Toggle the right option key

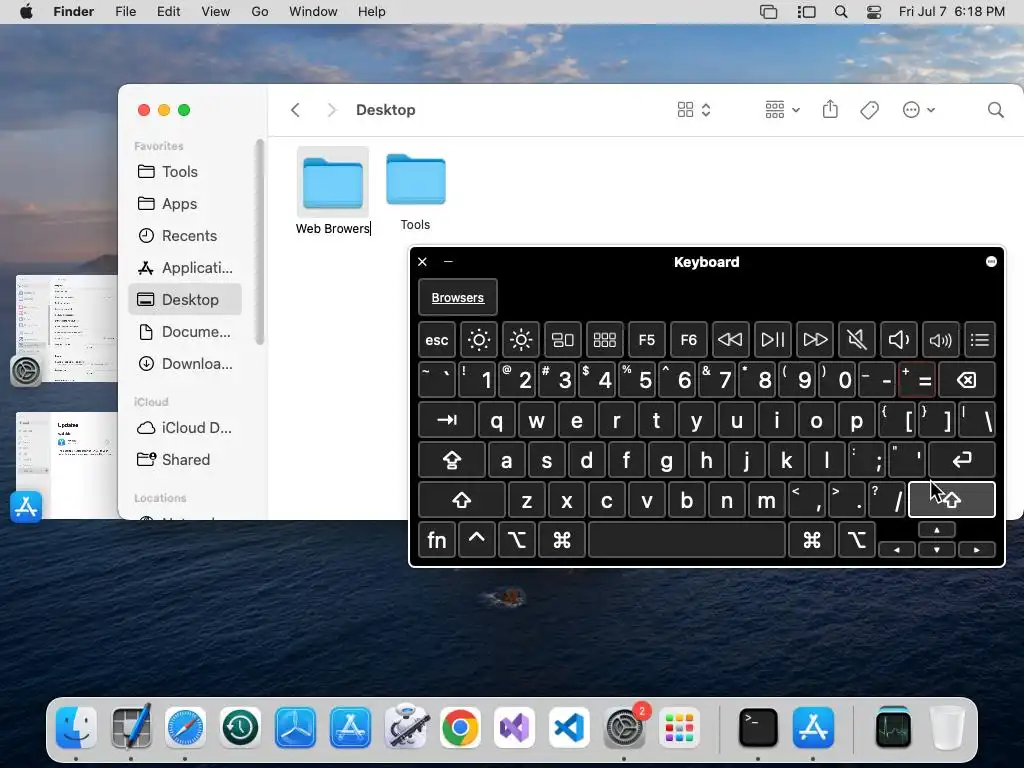point(857,540)
